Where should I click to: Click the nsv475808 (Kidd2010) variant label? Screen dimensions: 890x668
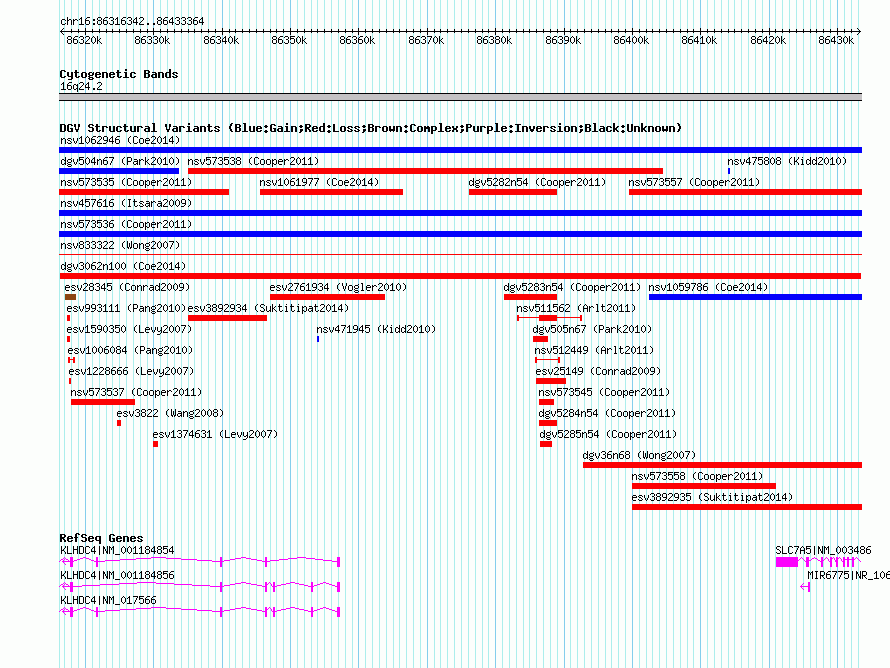tap(787, 161)
